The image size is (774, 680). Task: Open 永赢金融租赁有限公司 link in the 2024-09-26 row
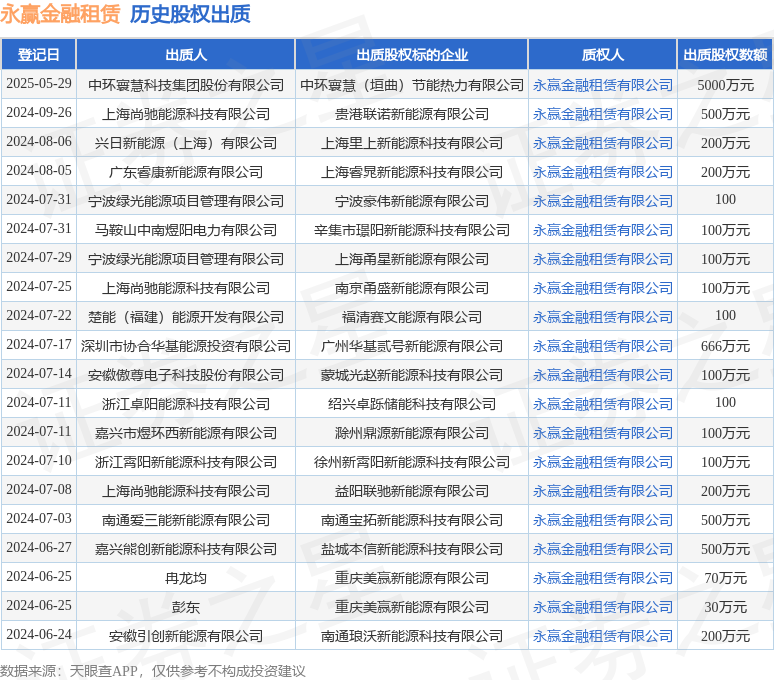coord(602,114)
